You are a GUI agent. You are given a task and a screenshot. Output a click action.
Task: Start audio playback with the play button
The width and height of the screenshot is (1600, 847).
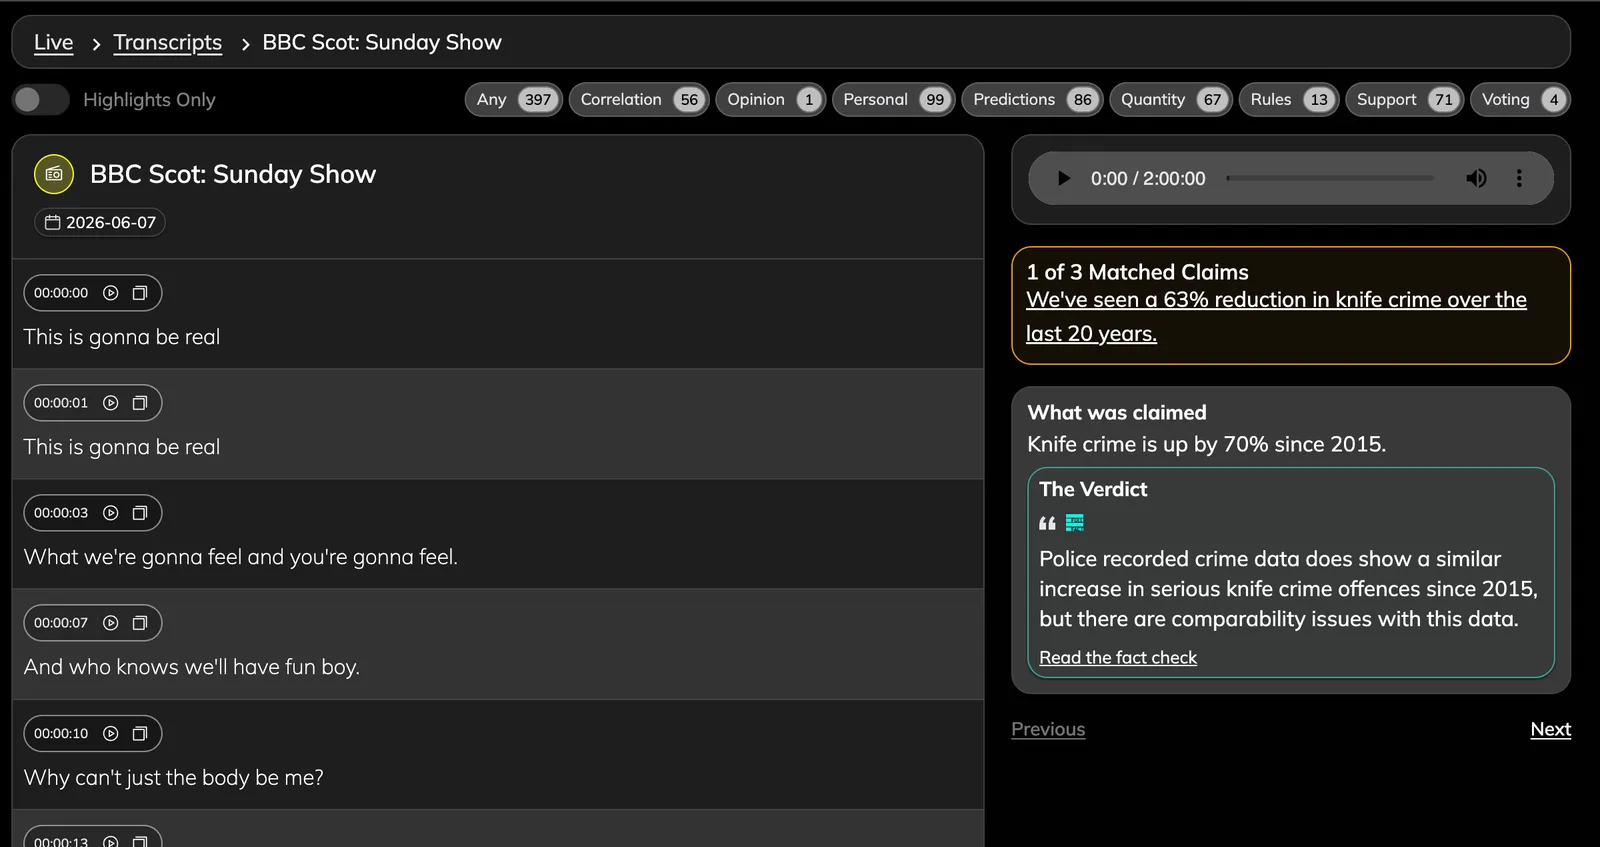(x=1063, y=178)
